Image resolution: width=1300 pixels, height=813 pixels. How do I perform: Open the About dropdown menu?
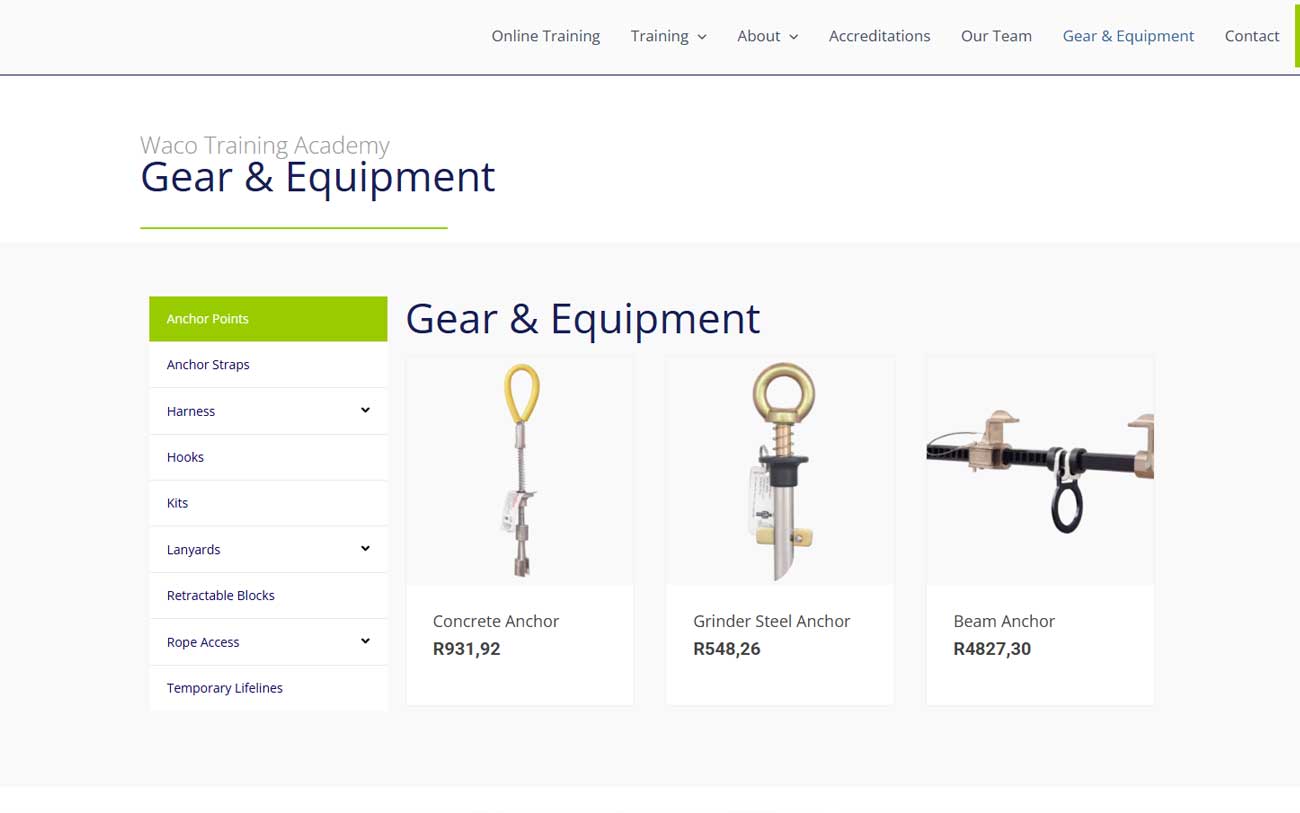point(767,36)
